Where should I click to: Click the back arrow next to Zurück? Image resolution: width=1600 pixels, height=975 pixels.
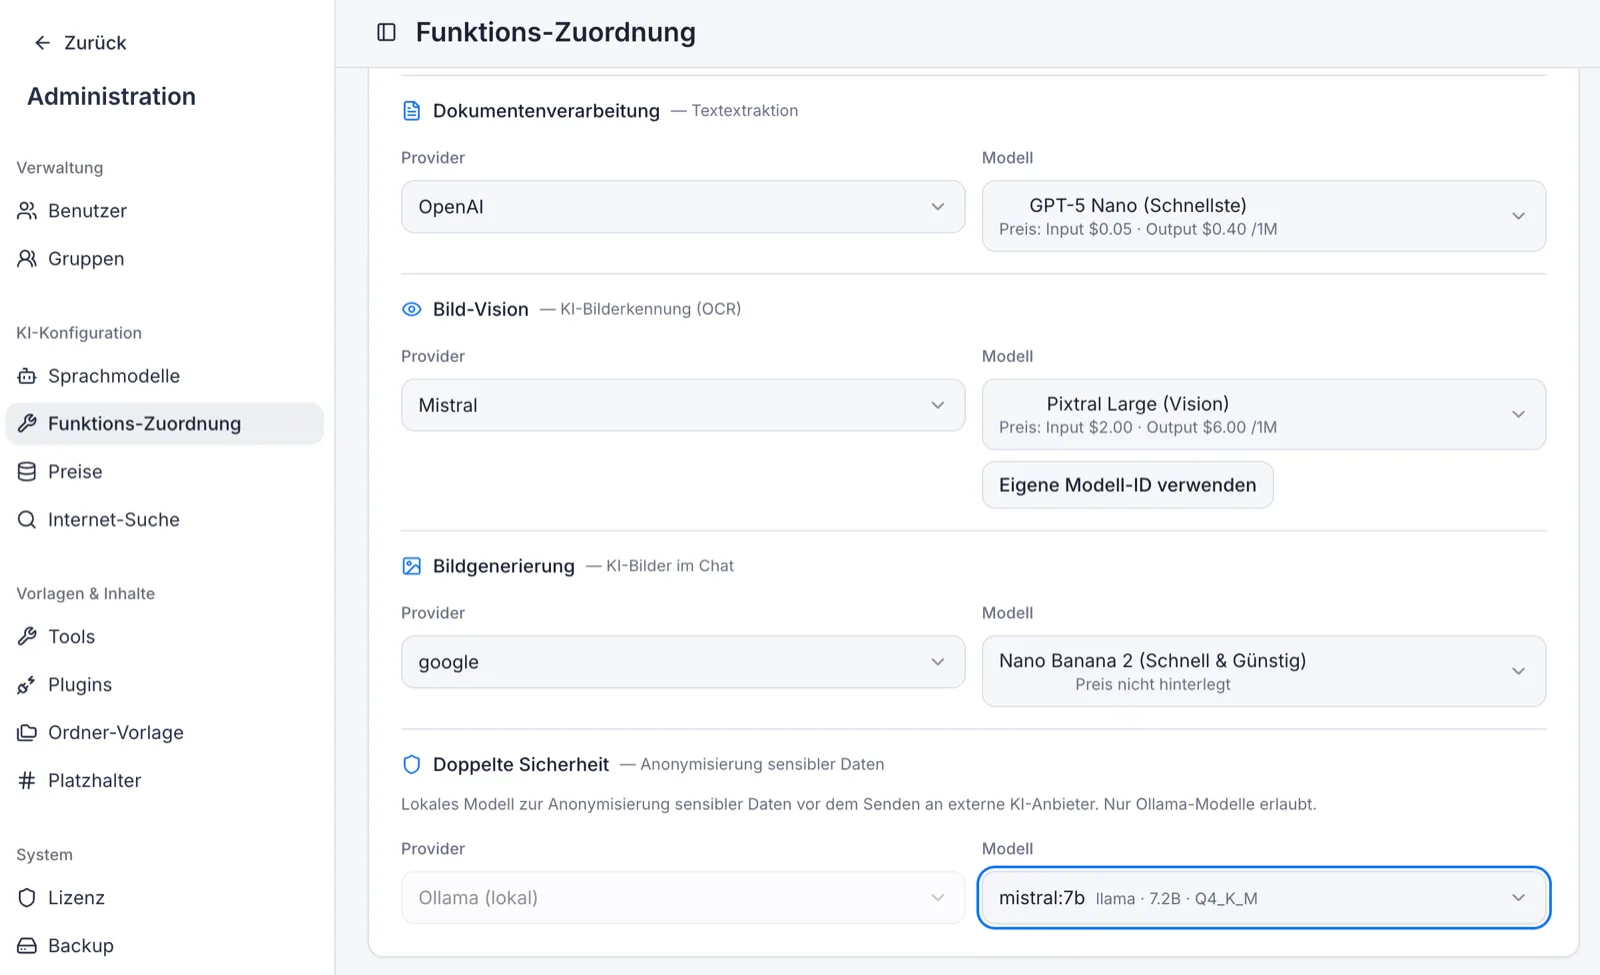(40, 42)
